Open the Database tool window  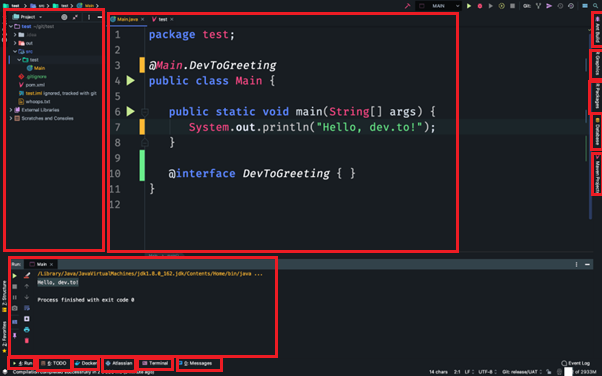pos(597,132)
